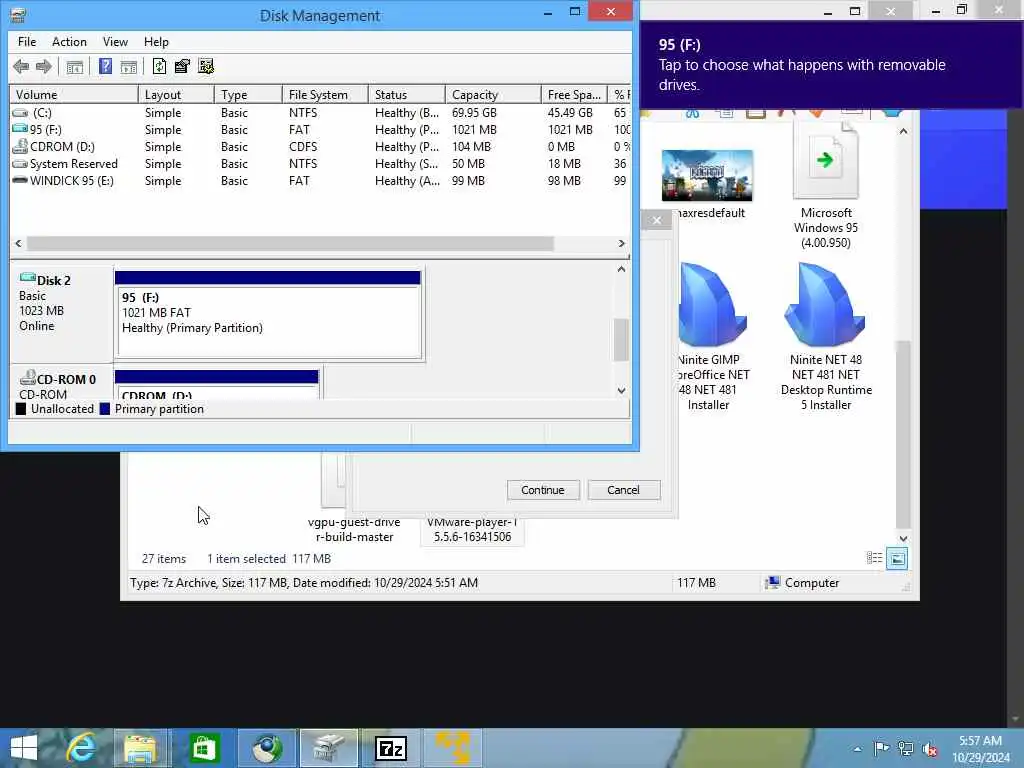Click down arrow of disk view scrollbar
The image size is (1024, 768).
[x=621, y=391]
